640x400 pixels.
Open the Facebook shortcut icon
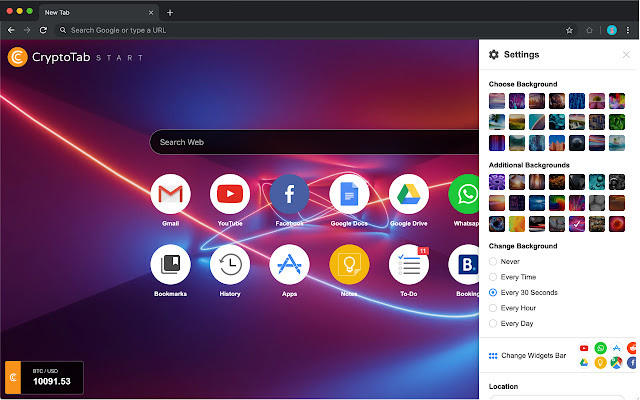[x=290, y=193]
